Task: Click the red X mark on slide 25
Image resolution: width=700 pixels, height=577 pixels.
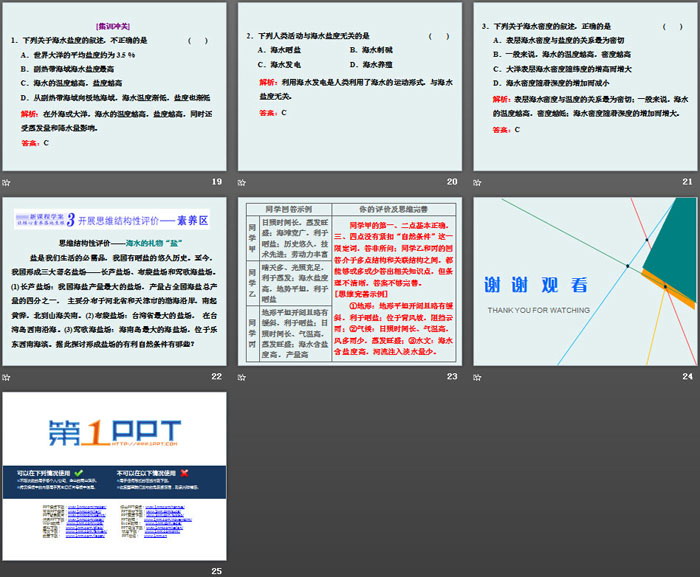Action: click(183, 471)
